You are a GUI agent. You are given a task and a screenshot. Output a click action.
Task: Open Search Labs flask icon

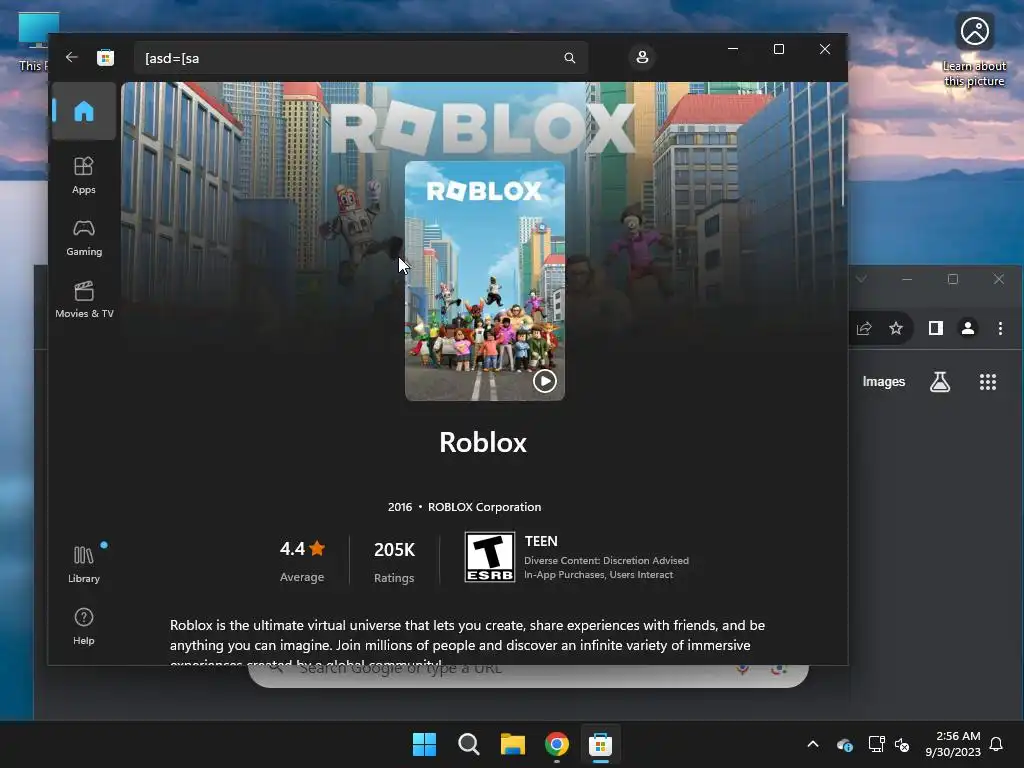pos(940,382)
